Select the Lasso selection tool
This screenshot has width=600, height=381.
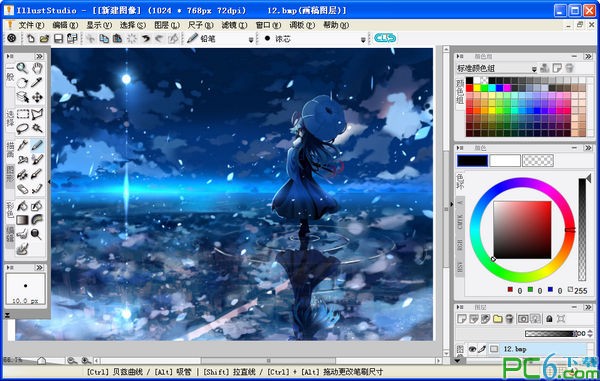click(x=23, y=128)
